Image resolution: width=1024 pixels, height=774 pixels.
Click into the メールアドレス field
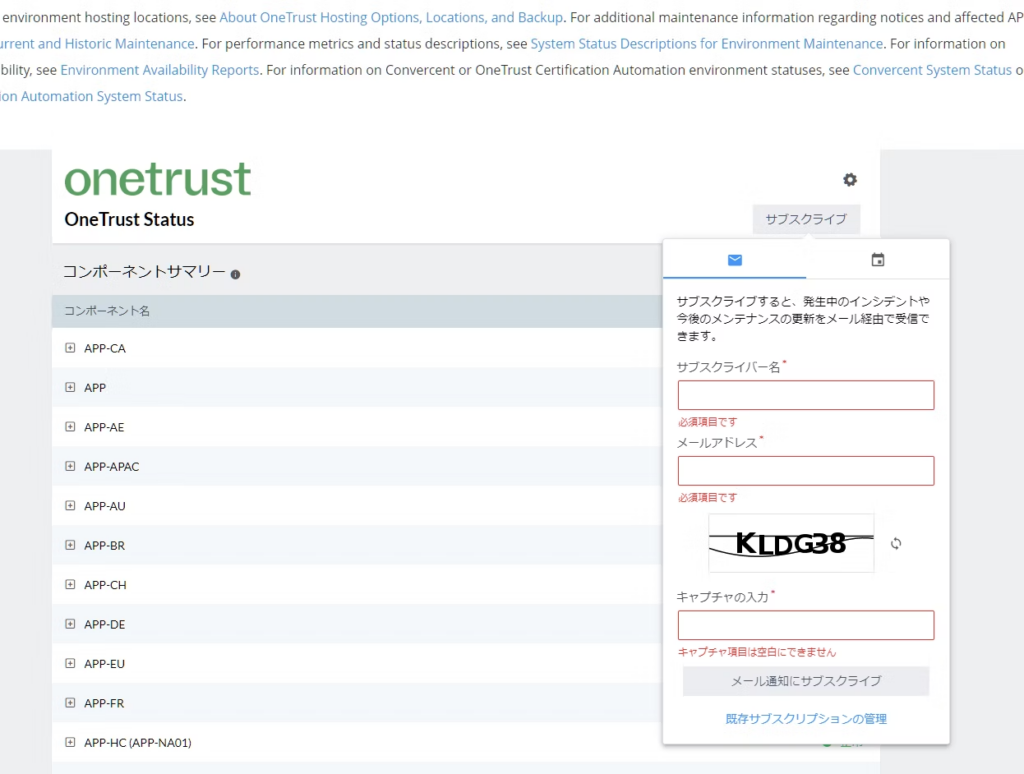point(806,471)
